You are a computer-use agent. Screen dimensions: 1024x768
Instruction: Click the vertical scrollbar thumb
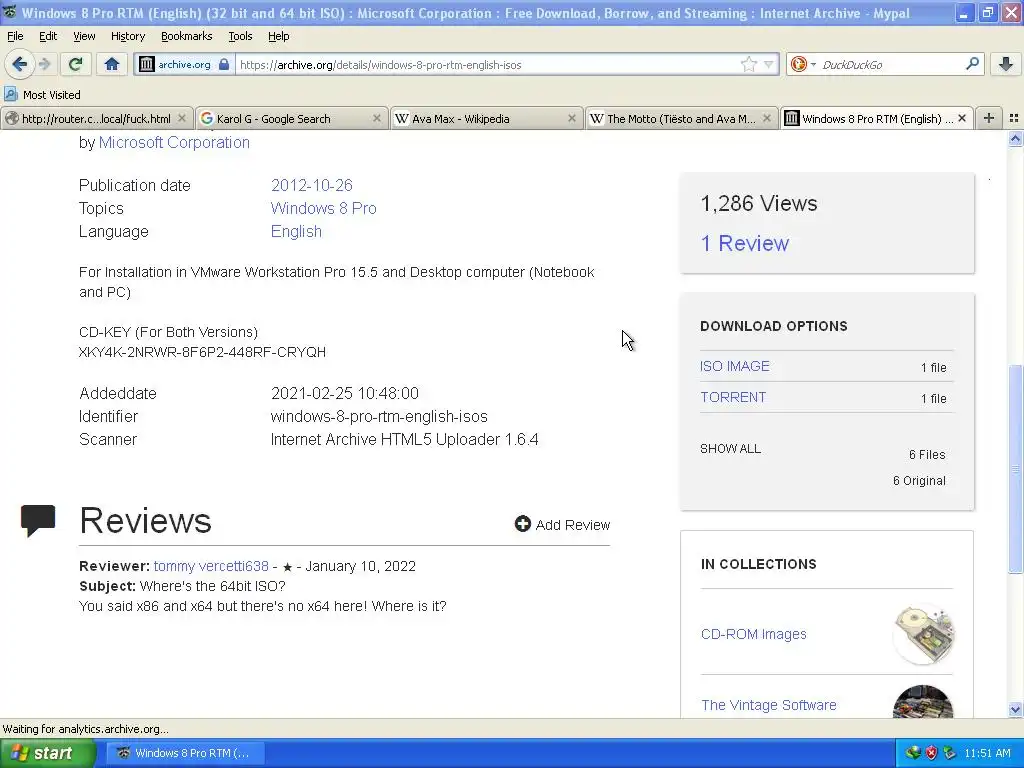point(1015,469)
